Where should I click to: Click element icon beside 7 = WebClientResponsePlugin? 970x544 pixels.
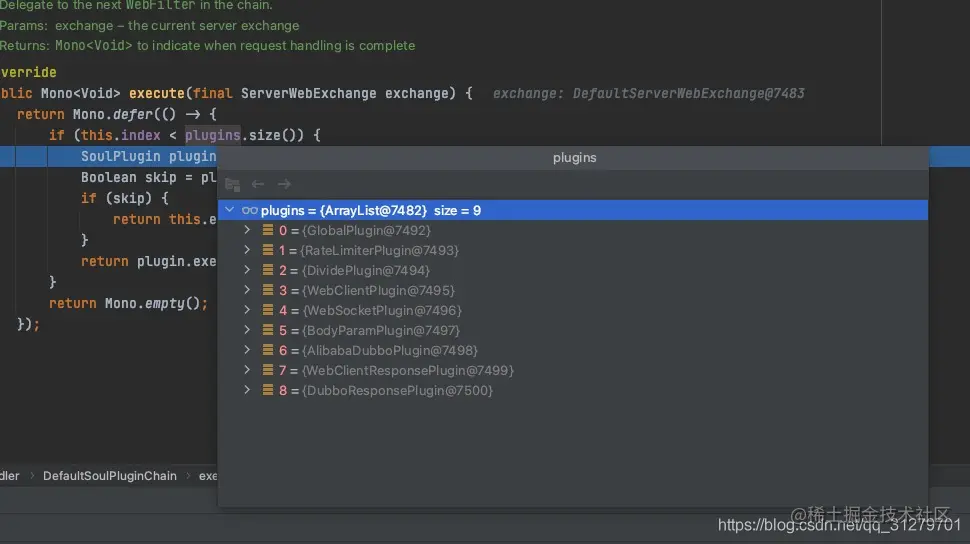coord(268,370)
